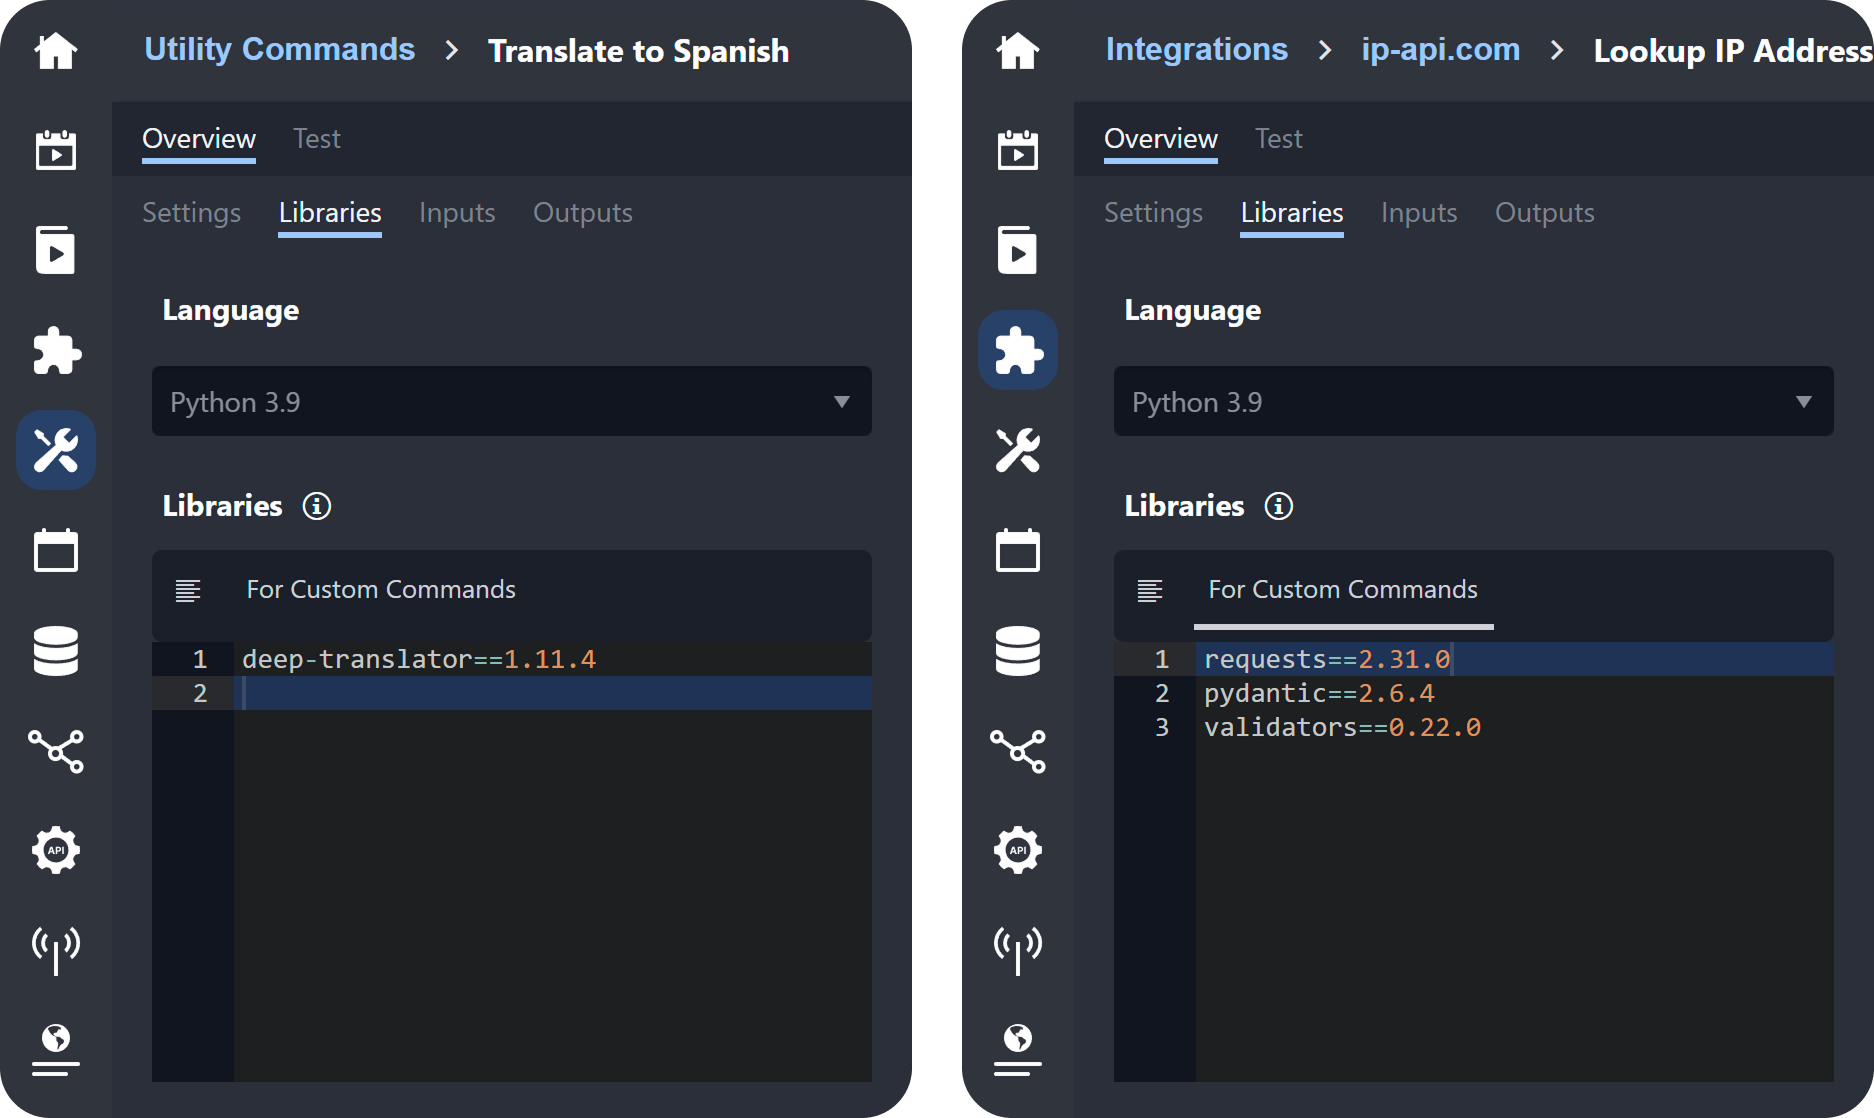Click the calendar icon in left sidebar
The image size is (1874, 1118).
pos(56,550)
